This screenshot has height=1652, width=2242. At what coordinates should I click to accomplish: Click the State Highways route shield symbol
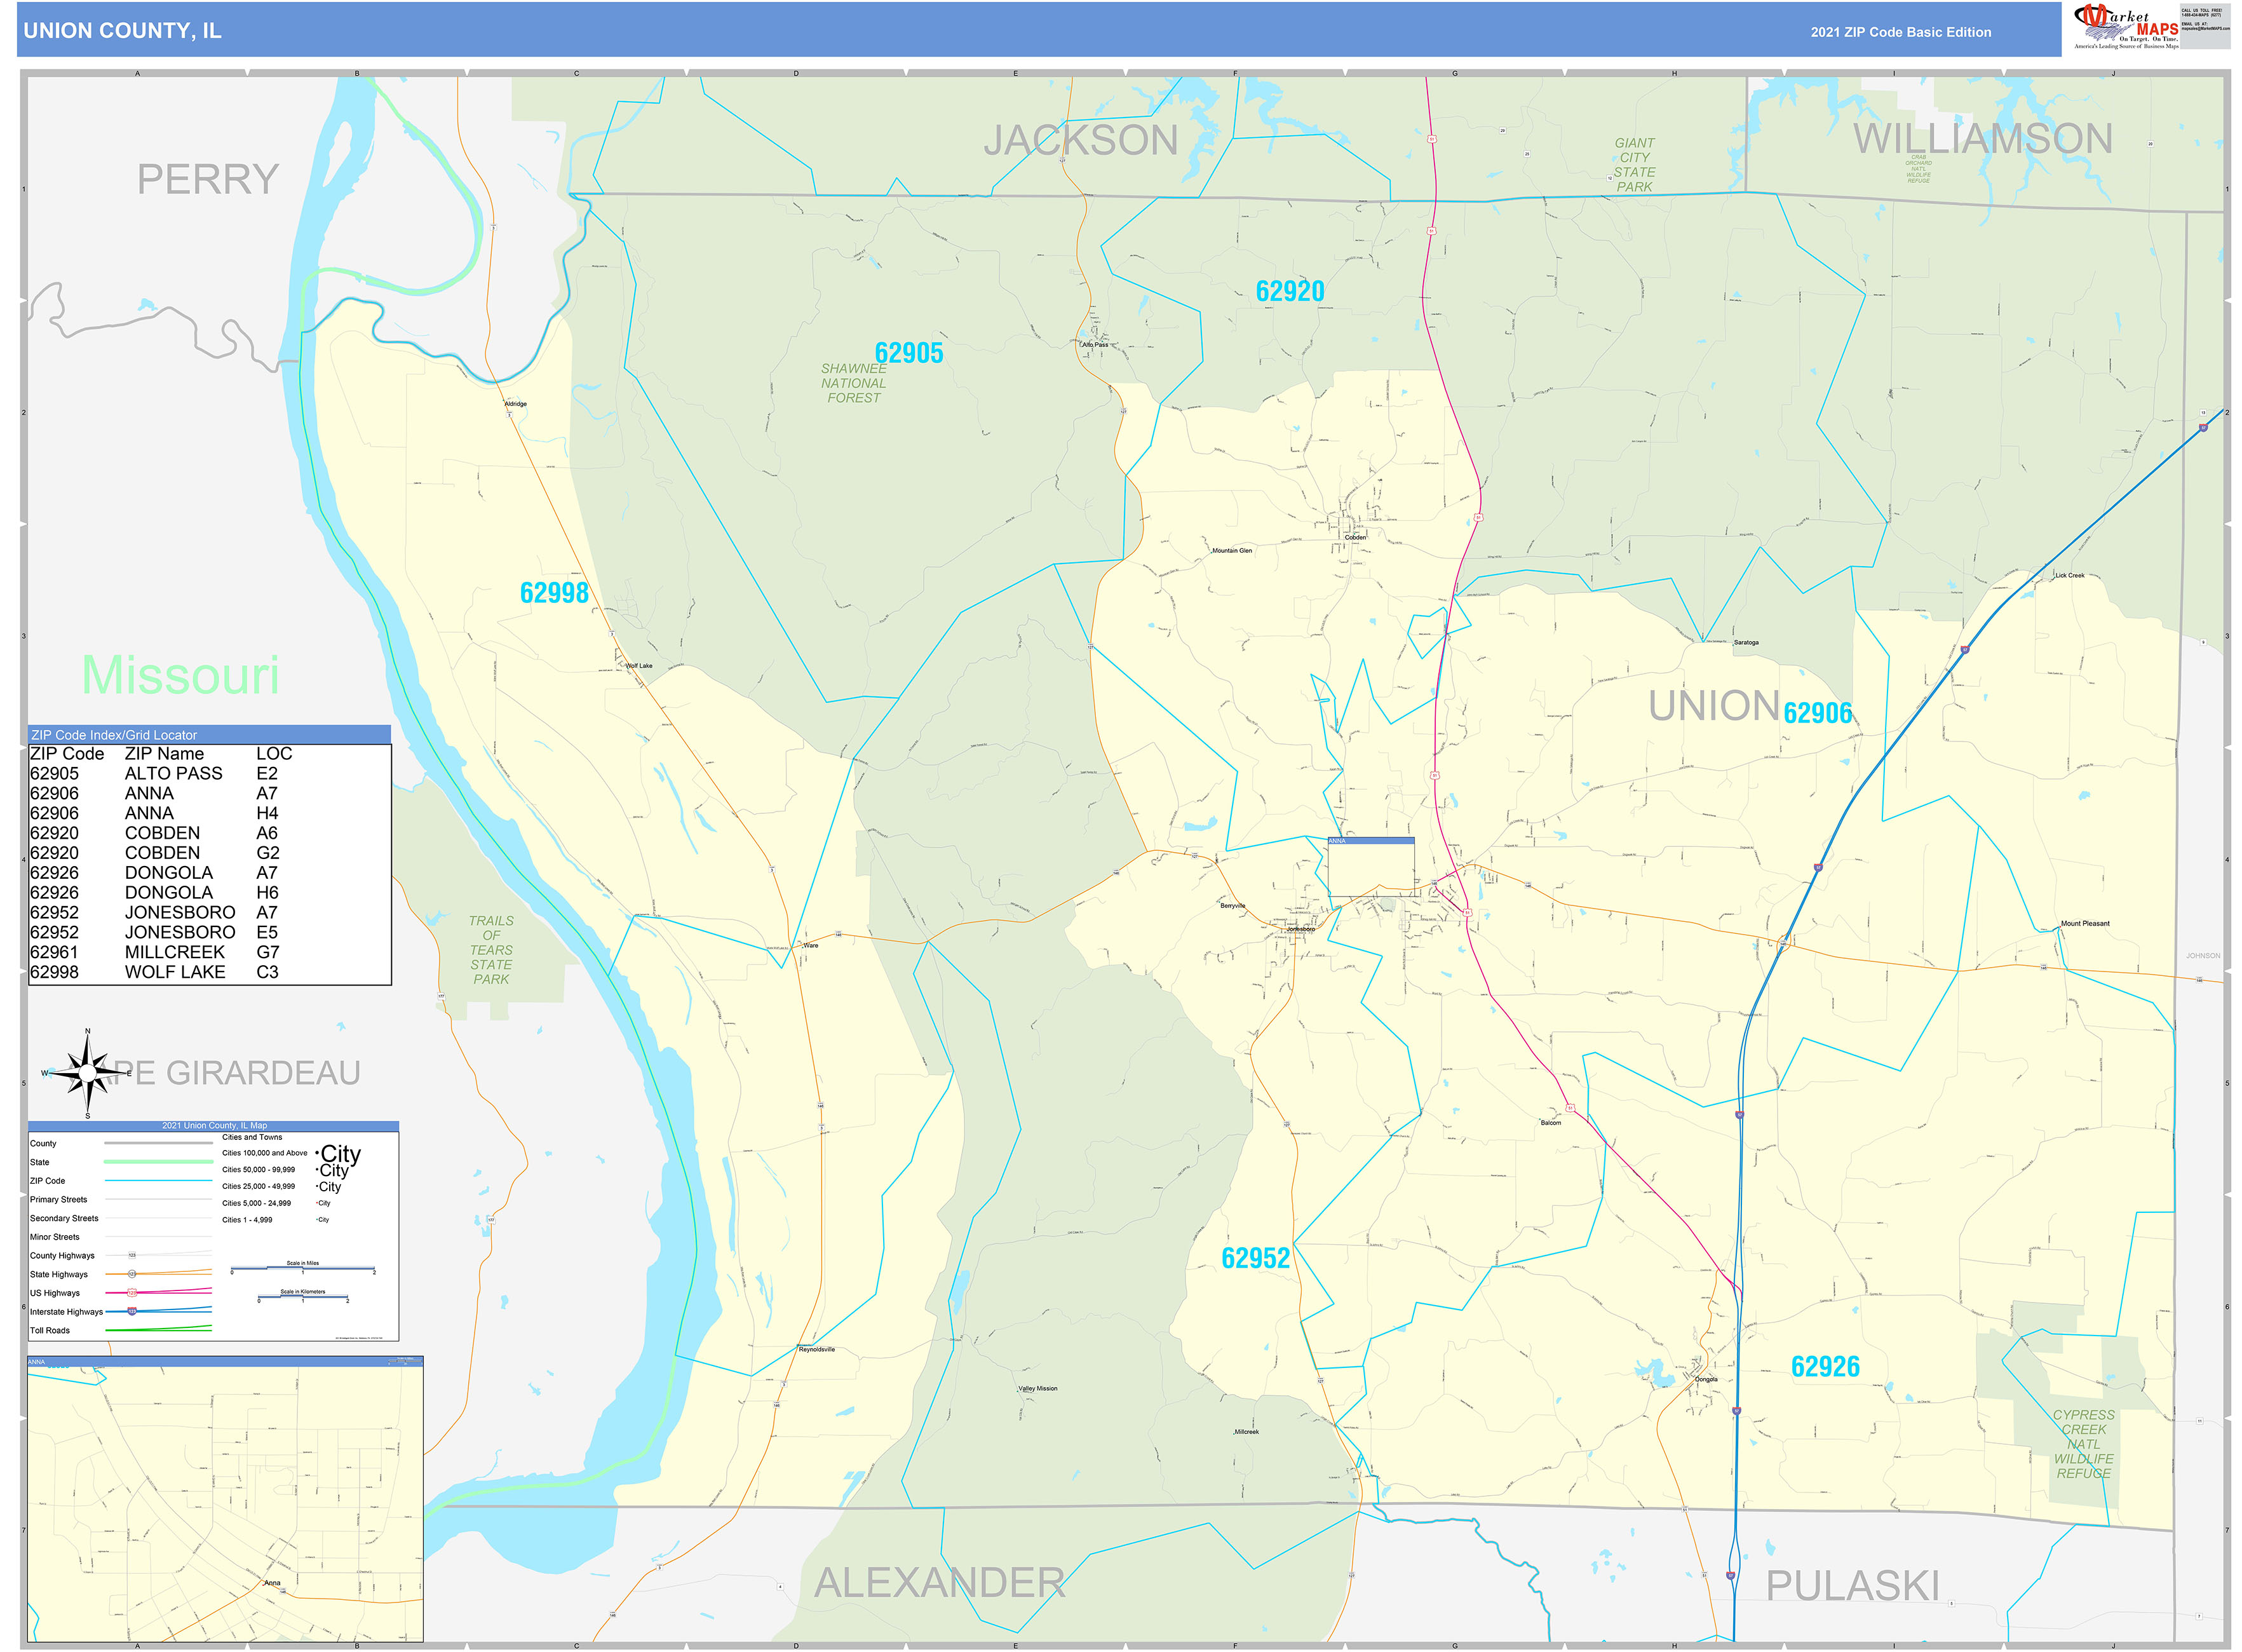pyautogui.click(x=132, y=1274)
